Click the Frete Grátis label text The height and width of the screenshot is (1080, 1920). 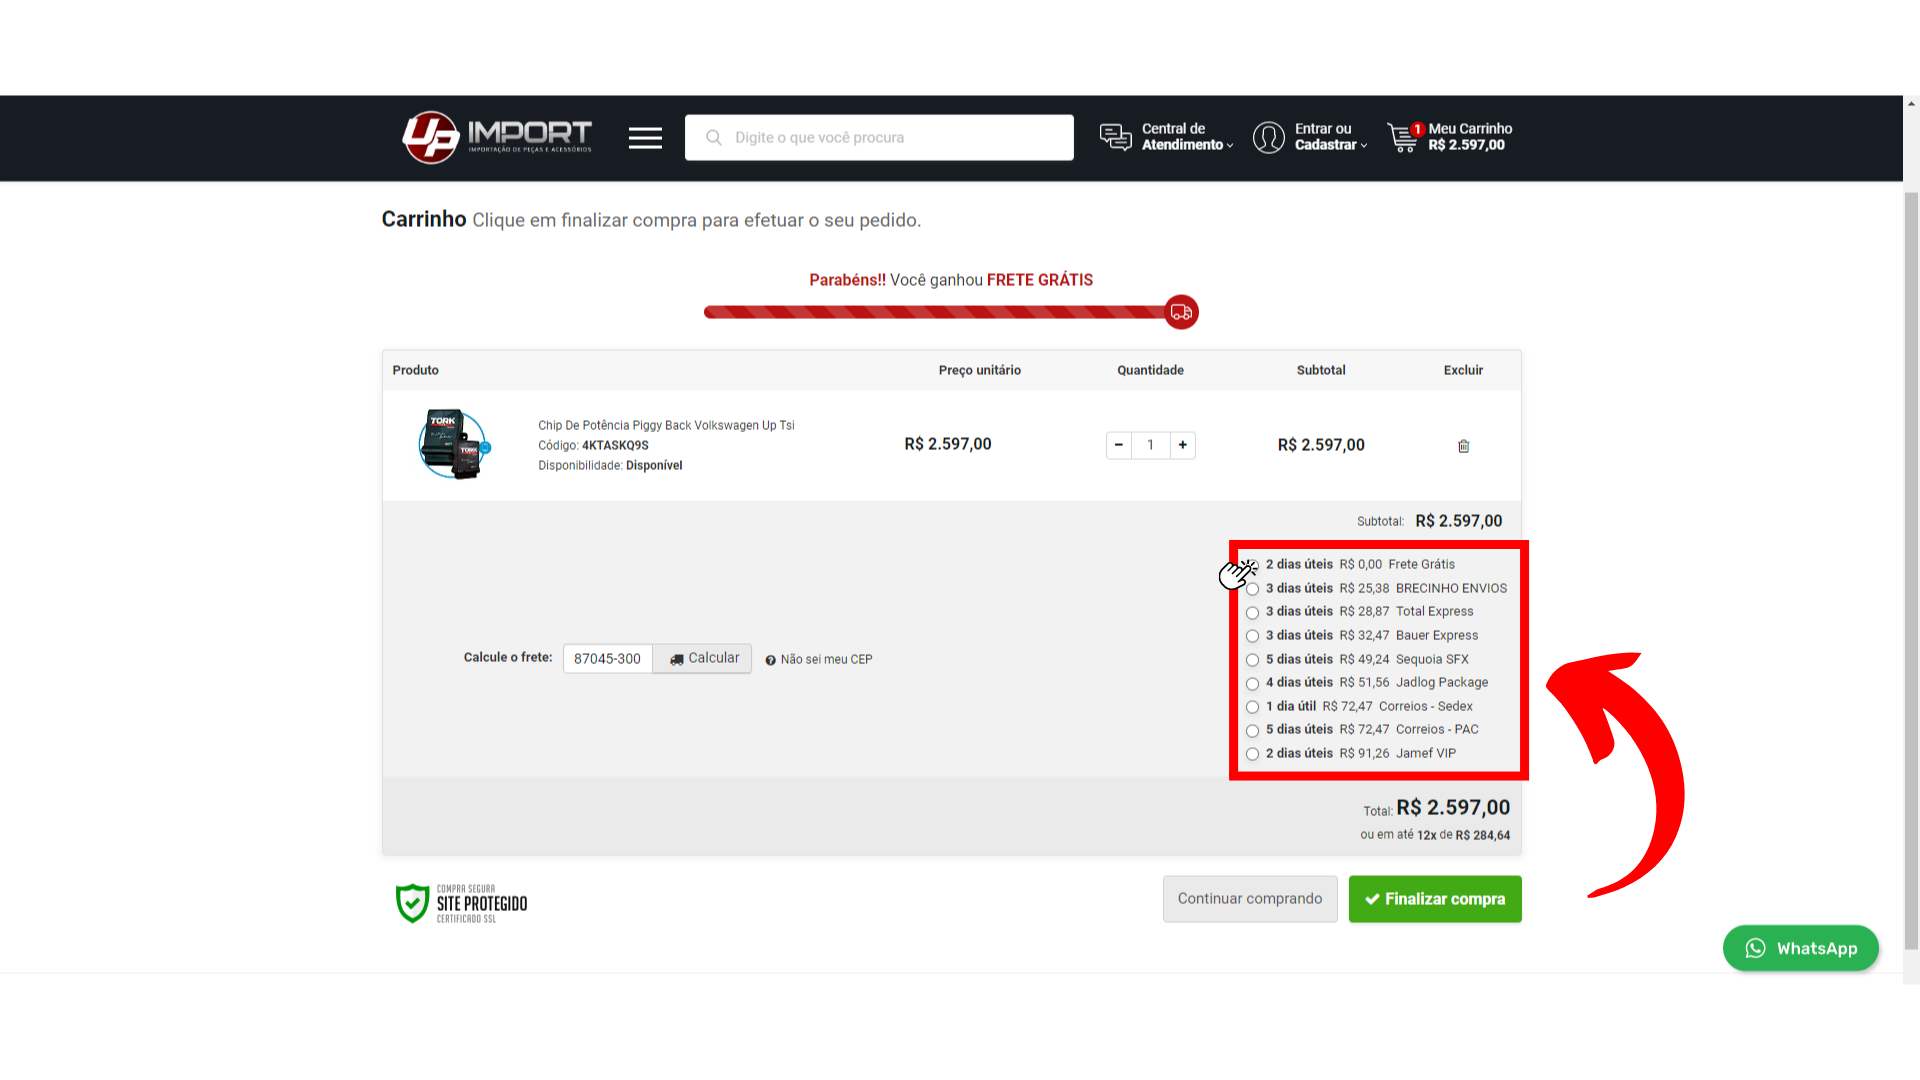(x=1421, y=564)
